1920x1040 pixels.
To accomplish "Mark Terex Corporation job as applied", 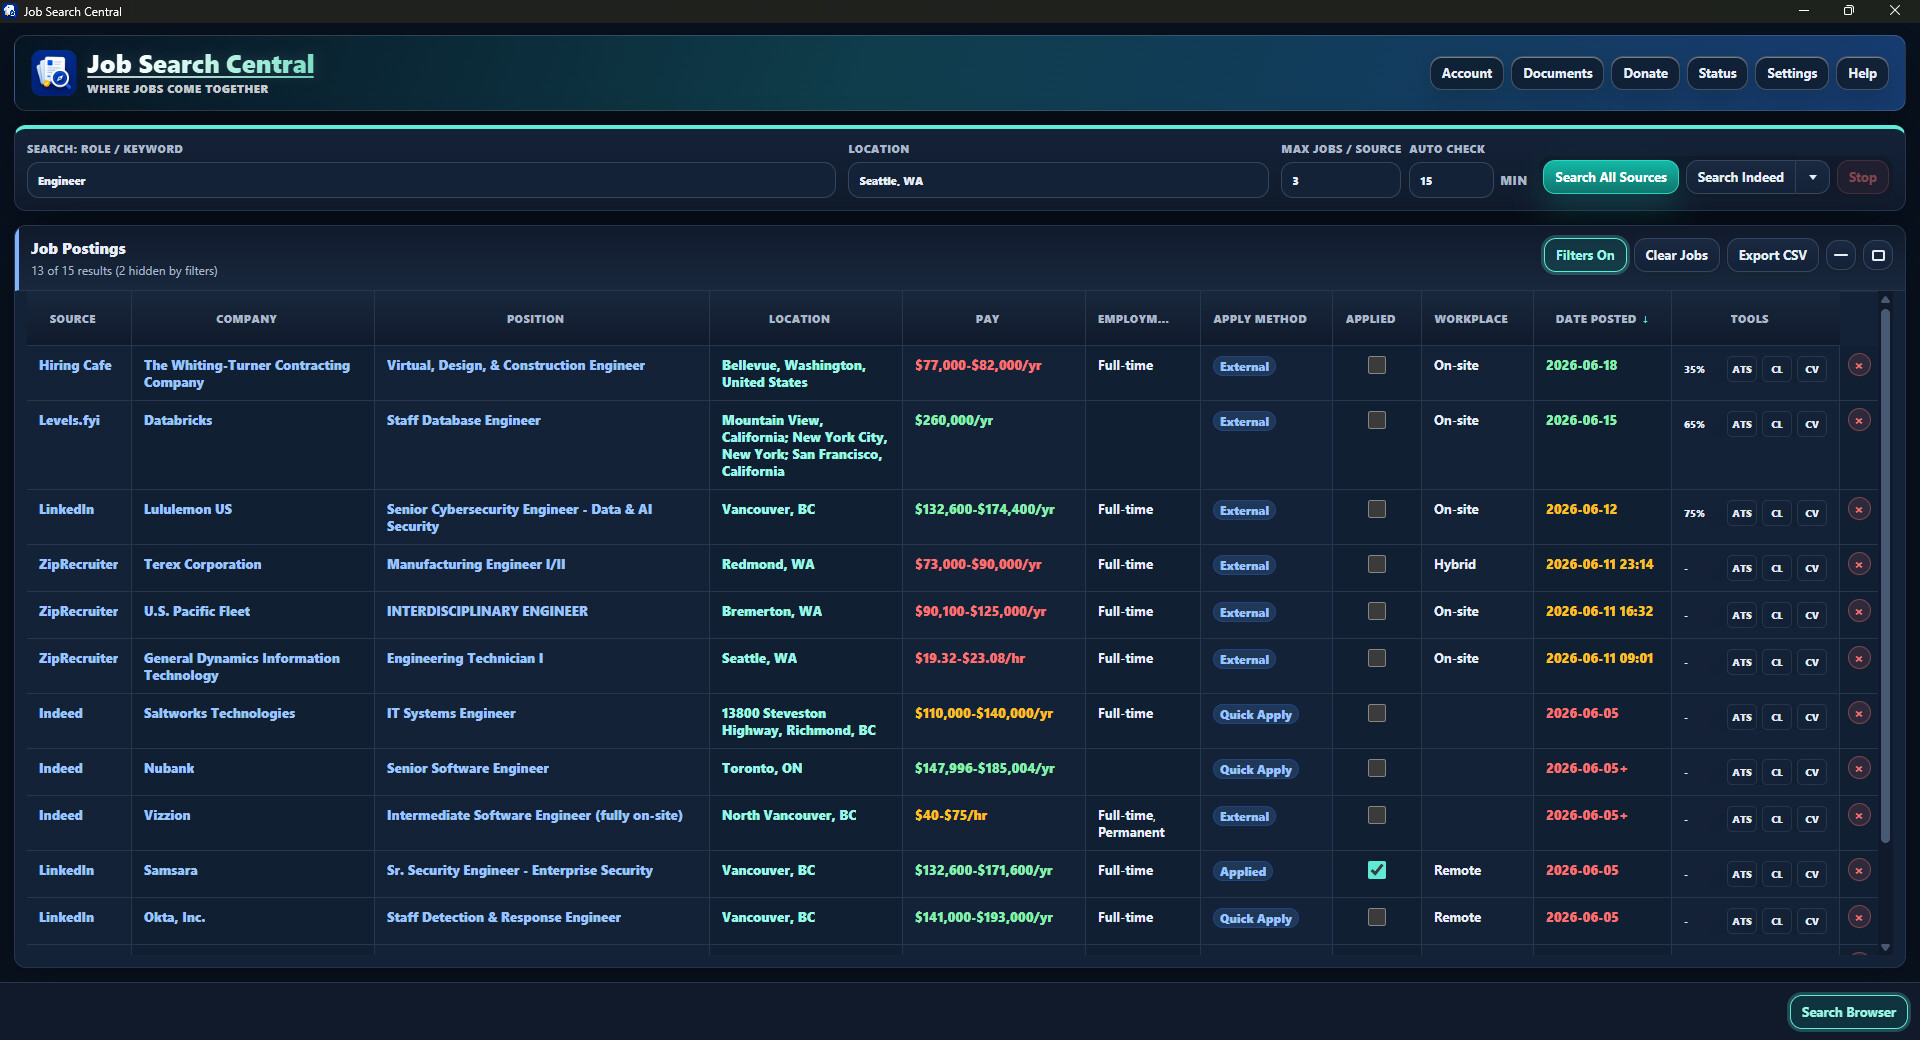I will click(1377, 565).
